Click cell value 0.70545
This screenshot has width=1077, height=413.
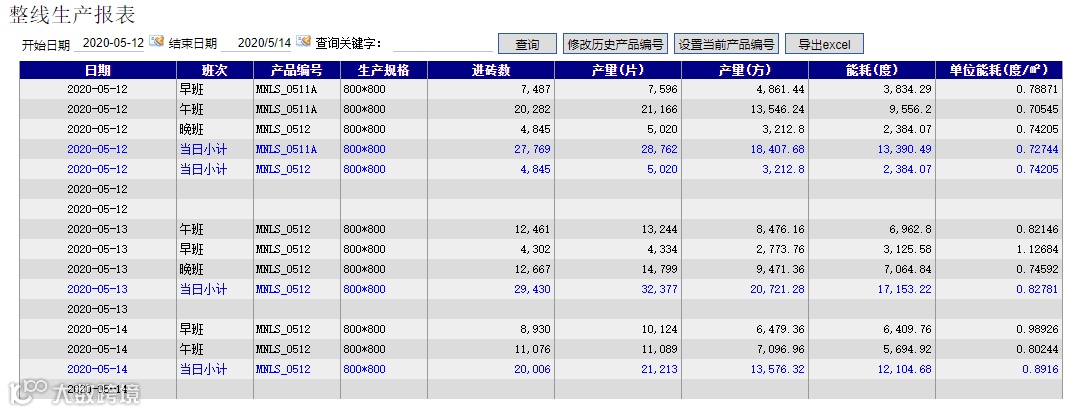pos(1038,109)
